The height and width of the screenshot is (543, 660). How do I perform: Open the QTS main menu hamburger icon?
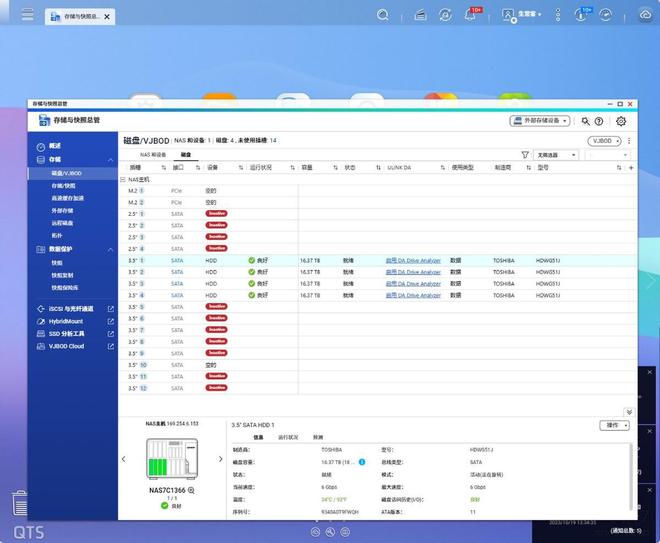click(27, 16)
